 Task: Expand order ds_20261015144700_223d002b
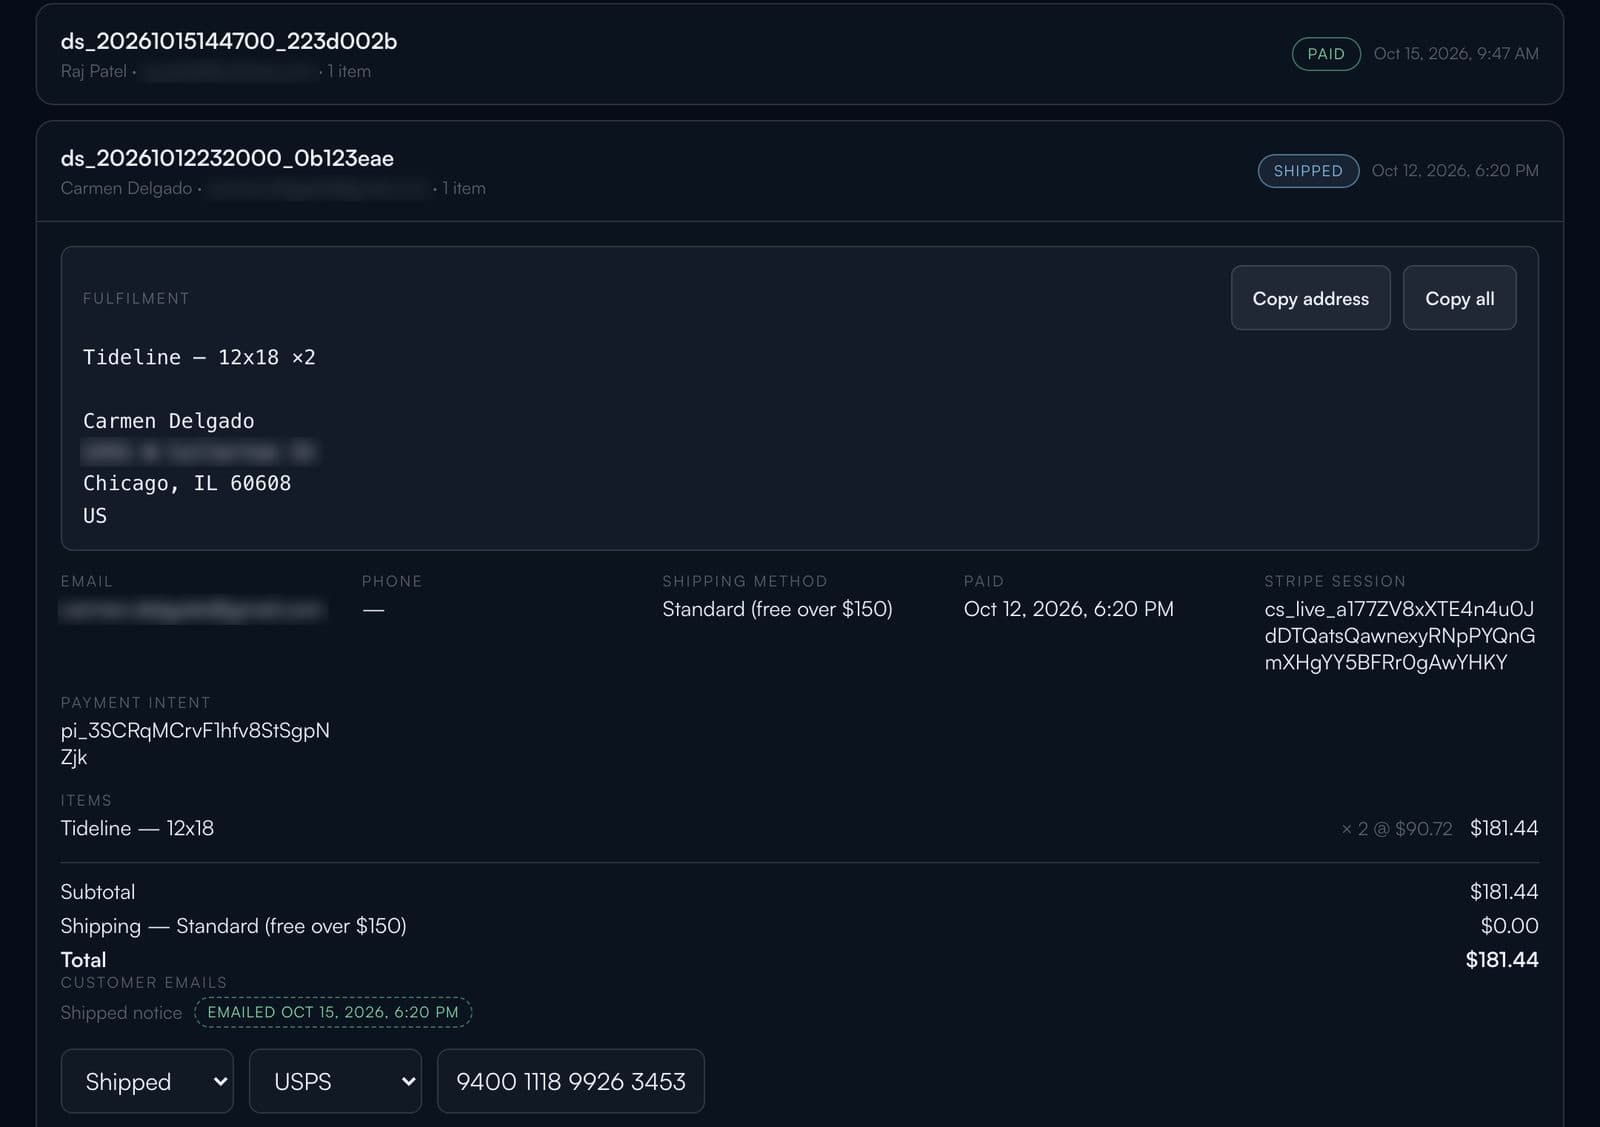point(800,54)
